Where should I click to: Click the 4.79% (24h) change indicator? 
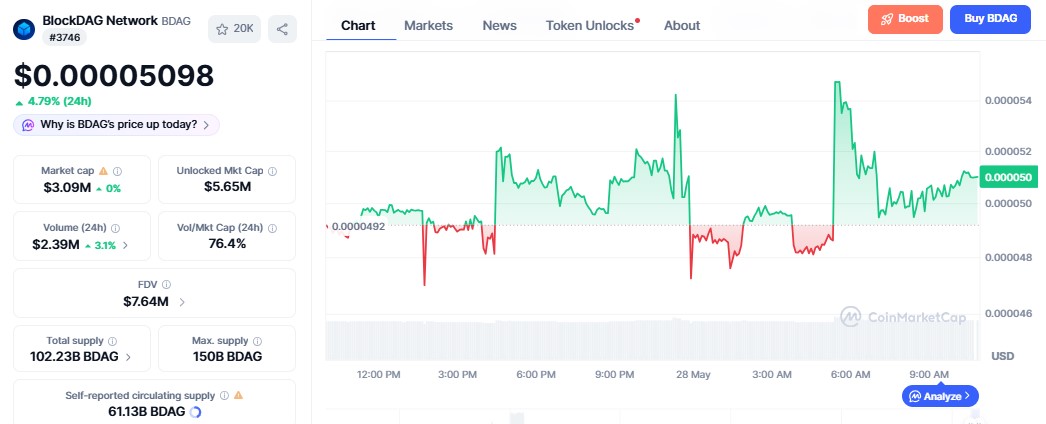coord(53,102)
